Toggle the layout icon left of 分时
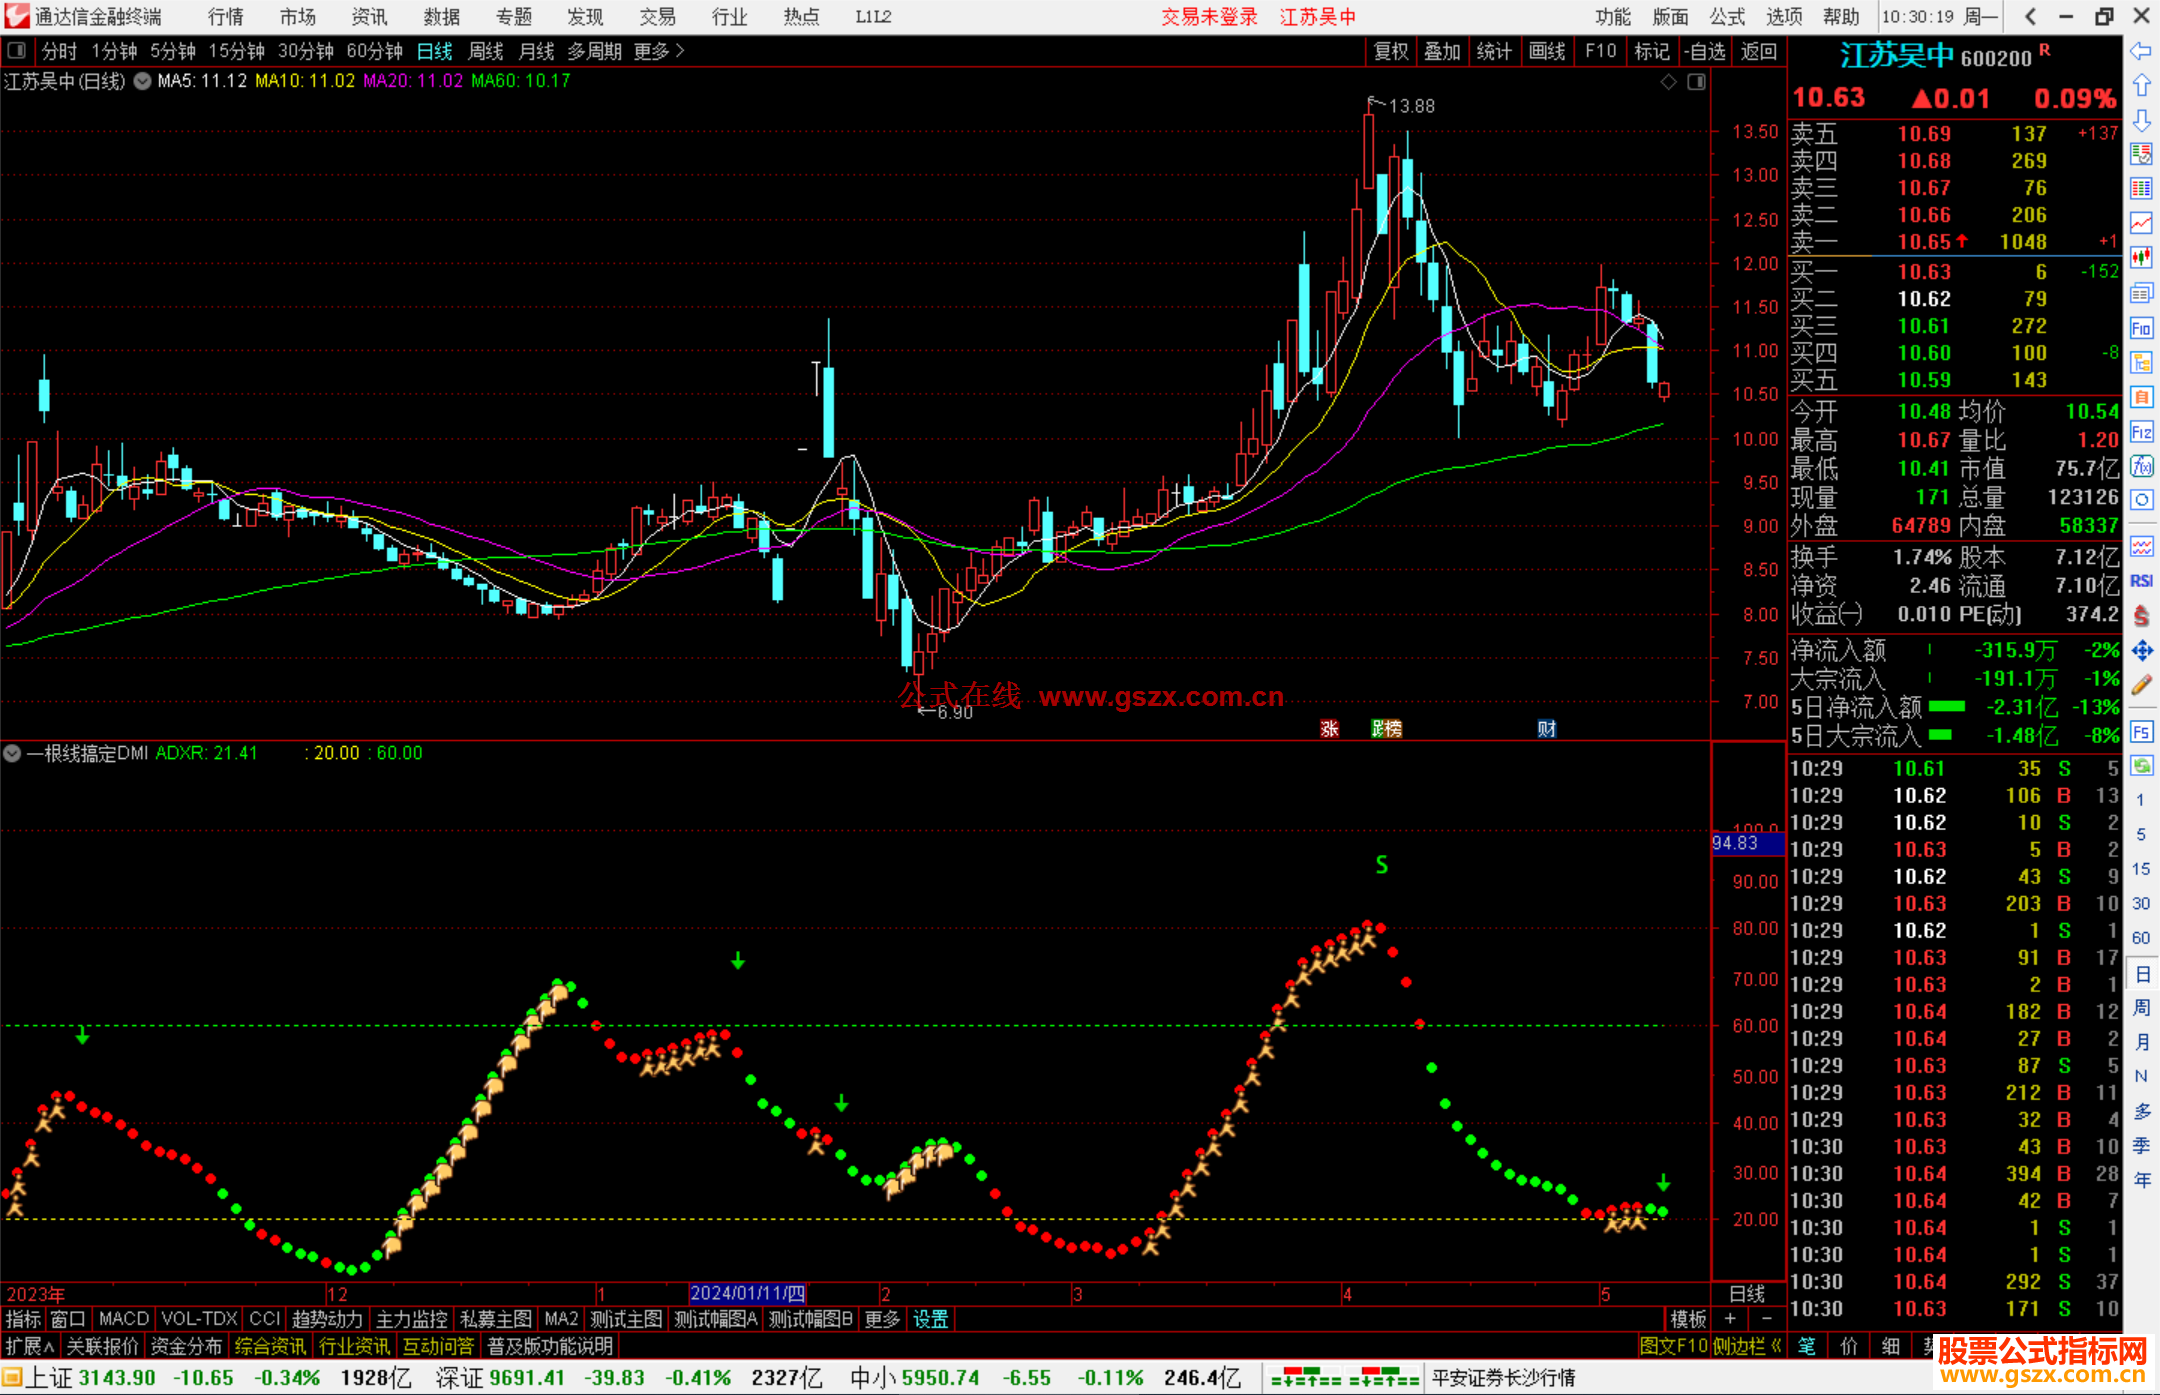The height and width of the screenshot is (1395, 2160). [17, 51]
